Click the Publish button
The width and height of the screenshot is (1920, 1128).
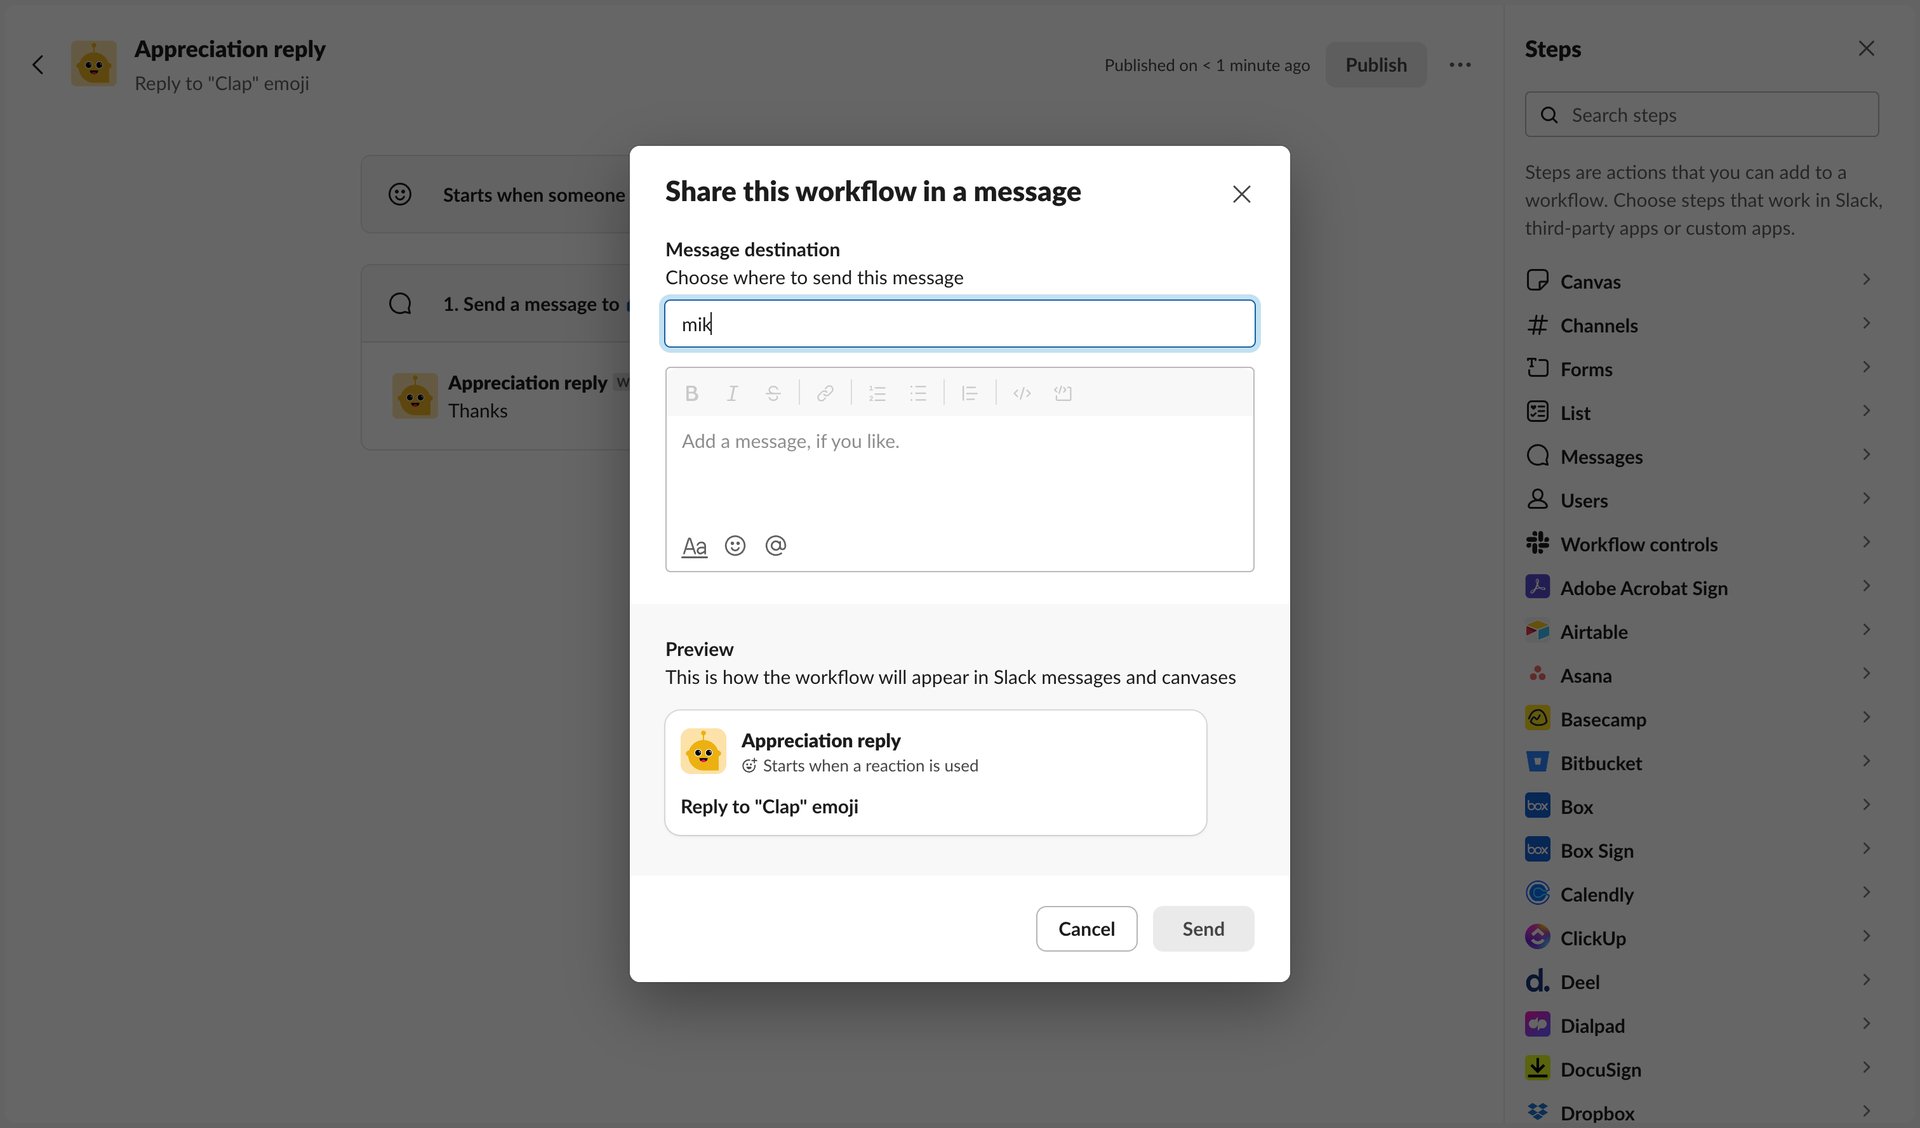tap(1375, 64)
